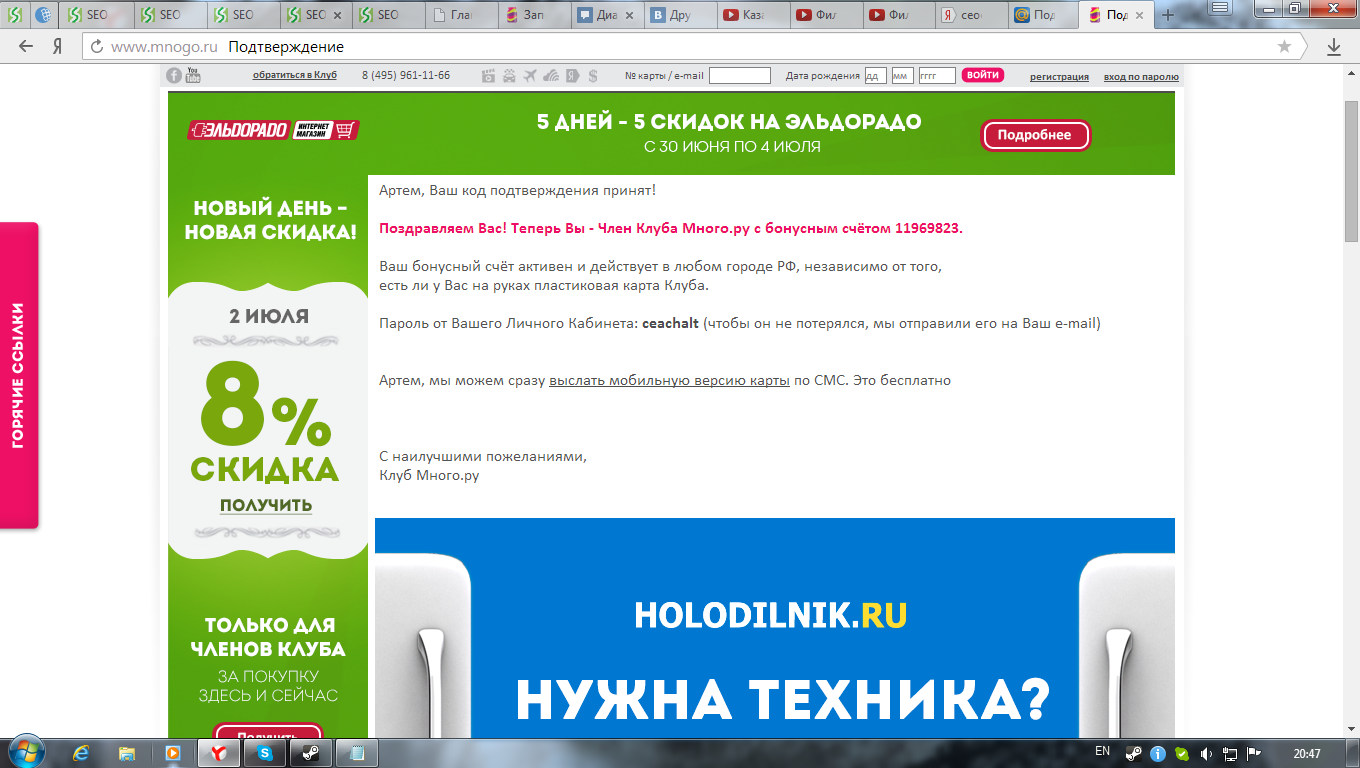Screen dimensions: 1360x768
Task: Bookmark this page with the star icon
Action: pos(1285,47)
